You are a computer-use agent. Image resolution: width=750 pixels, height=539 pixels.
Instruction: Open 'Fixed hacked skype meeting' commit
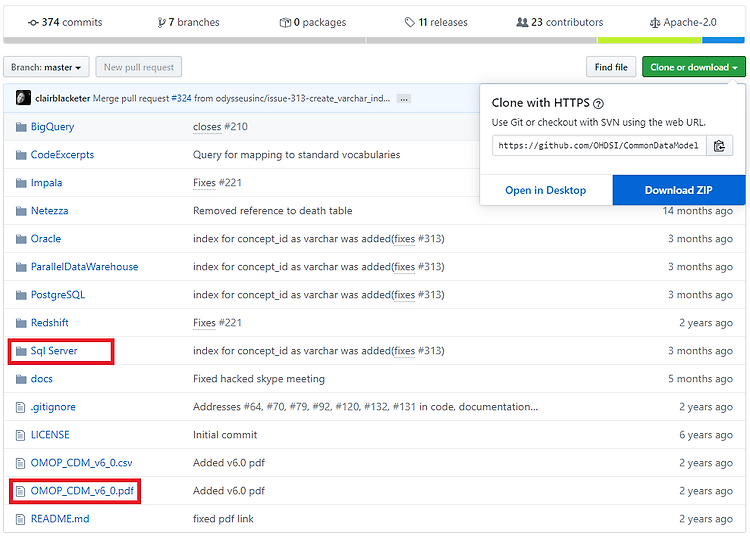coord(259,379)
